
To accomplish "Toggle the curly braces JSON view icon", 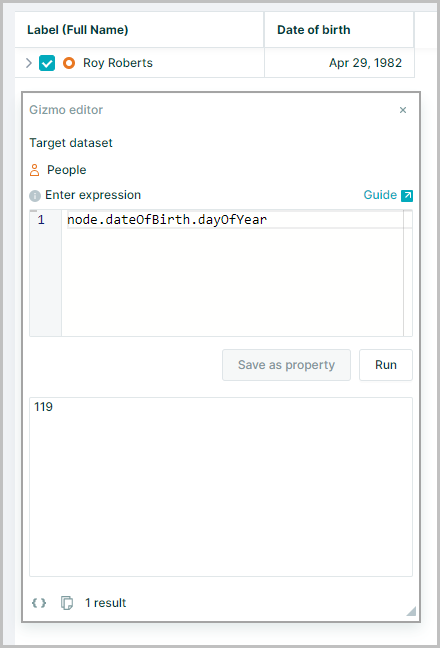I will pos(39,603).
